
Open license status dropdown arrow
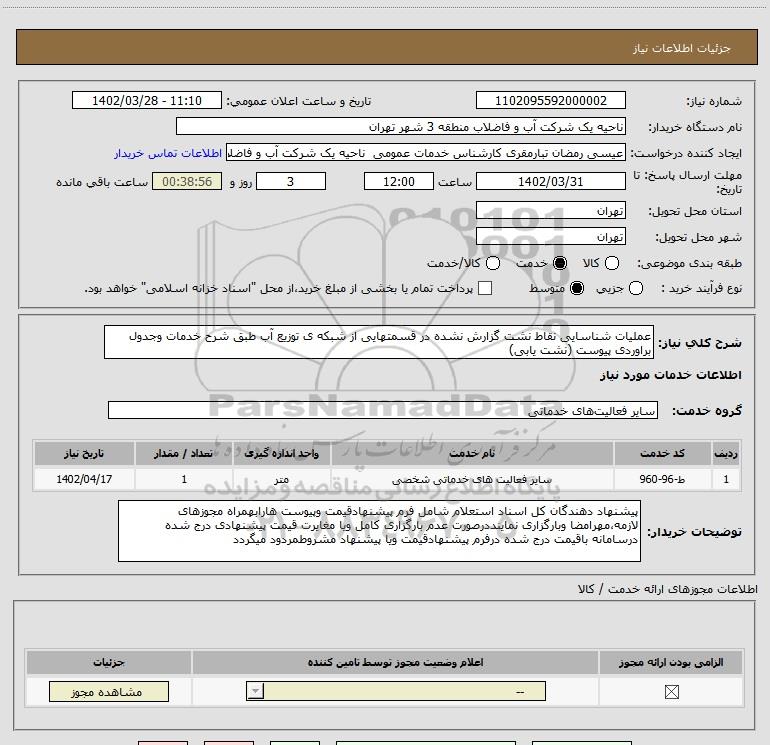(x=255, y=691)
